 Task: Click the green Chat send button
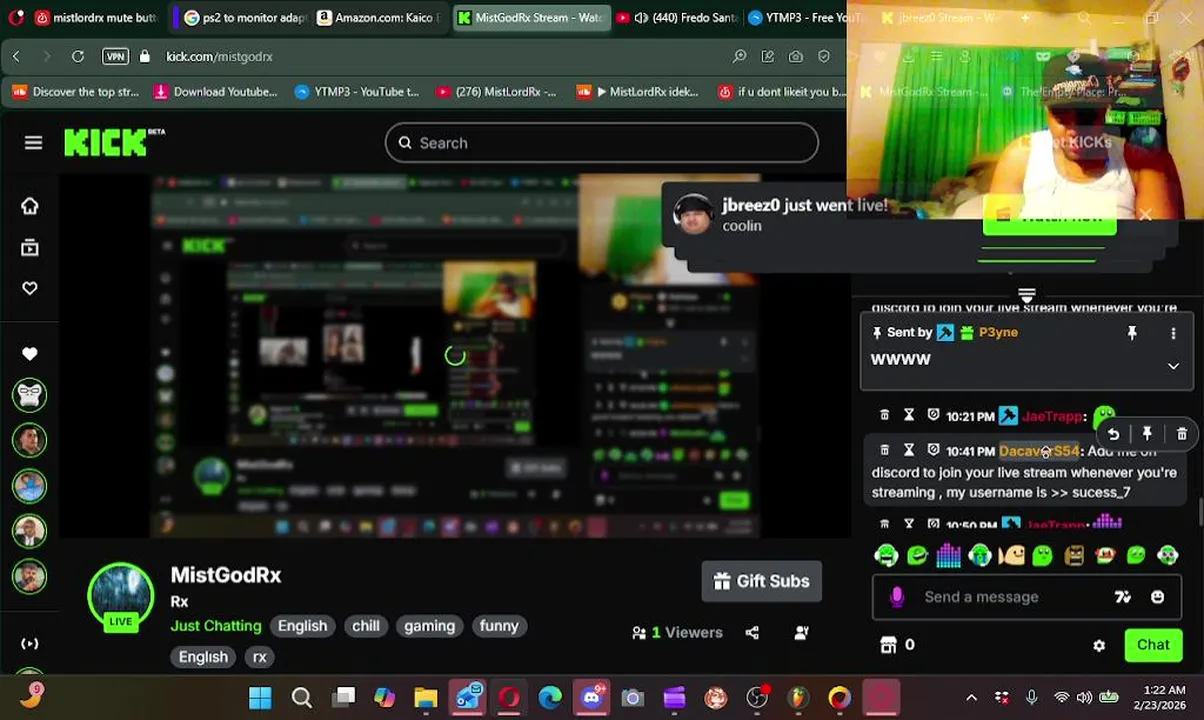[x=1152, y=645]
